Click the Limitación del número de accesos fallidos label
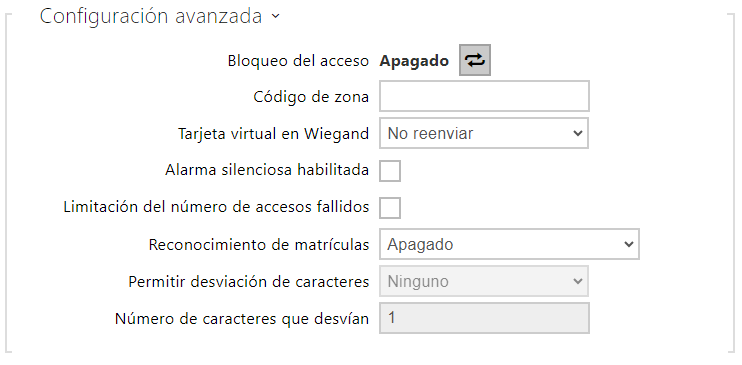The image size is (742, 365). (x=216, y=207)
